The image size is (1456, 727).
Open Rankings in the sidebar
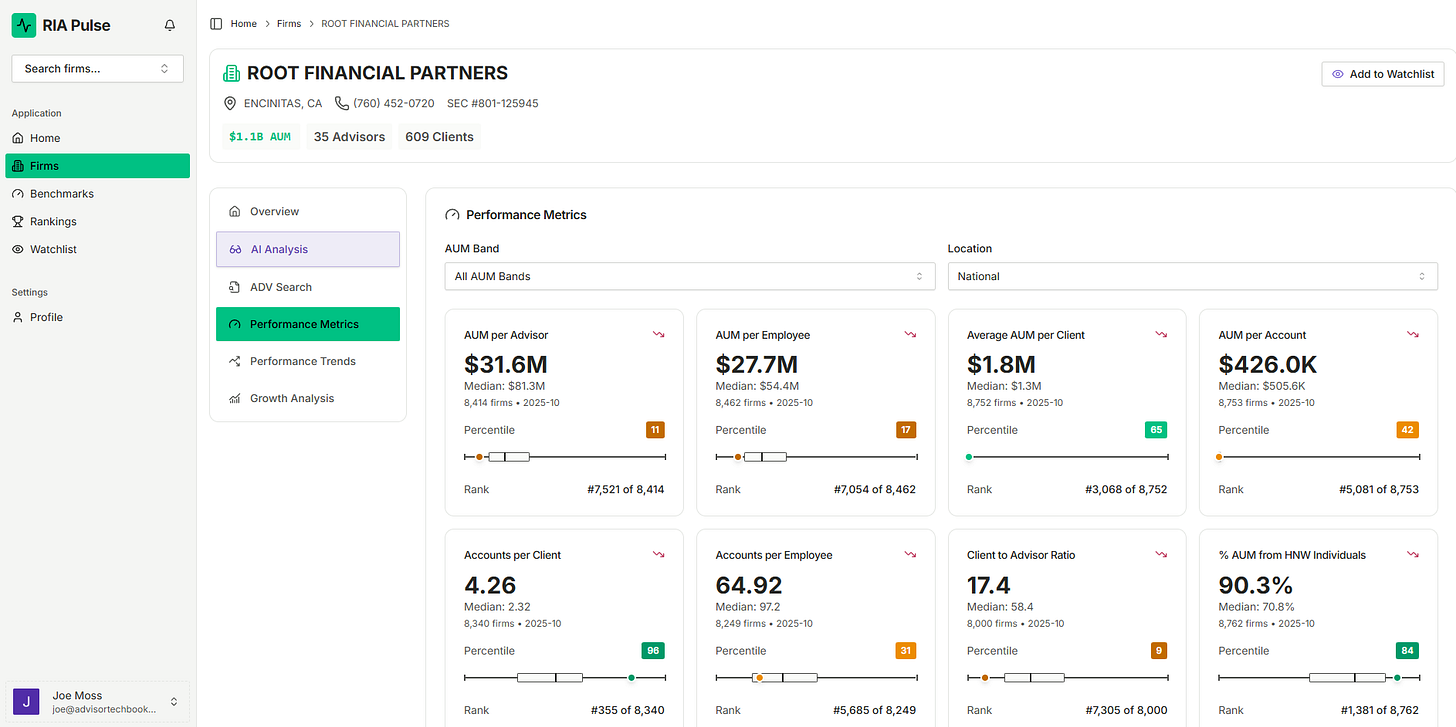click(97, 221)
